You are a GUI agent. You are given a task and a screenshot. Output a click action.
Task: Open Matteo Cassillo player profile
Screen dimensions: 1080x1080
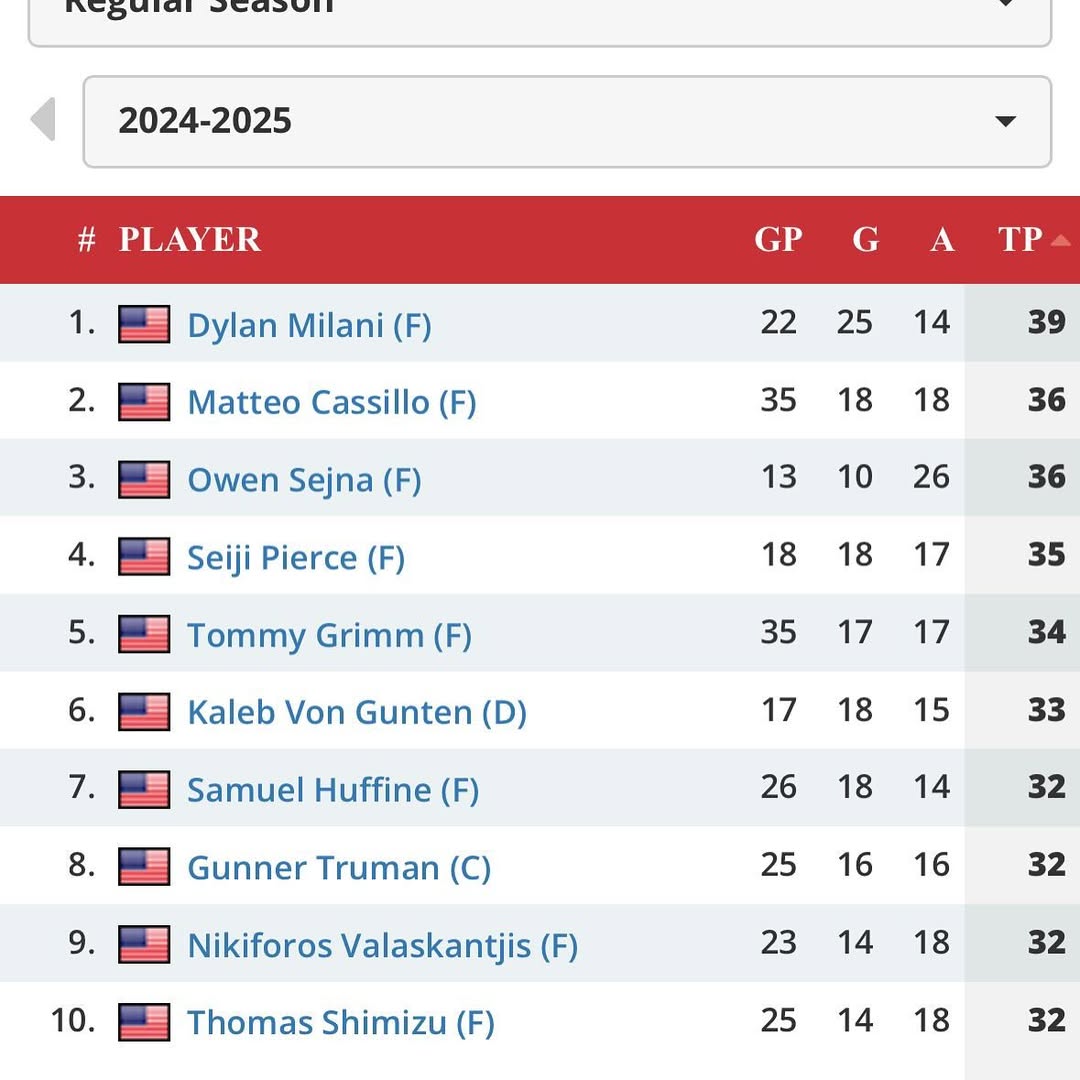pyautogui.click(x=331, y=402)
